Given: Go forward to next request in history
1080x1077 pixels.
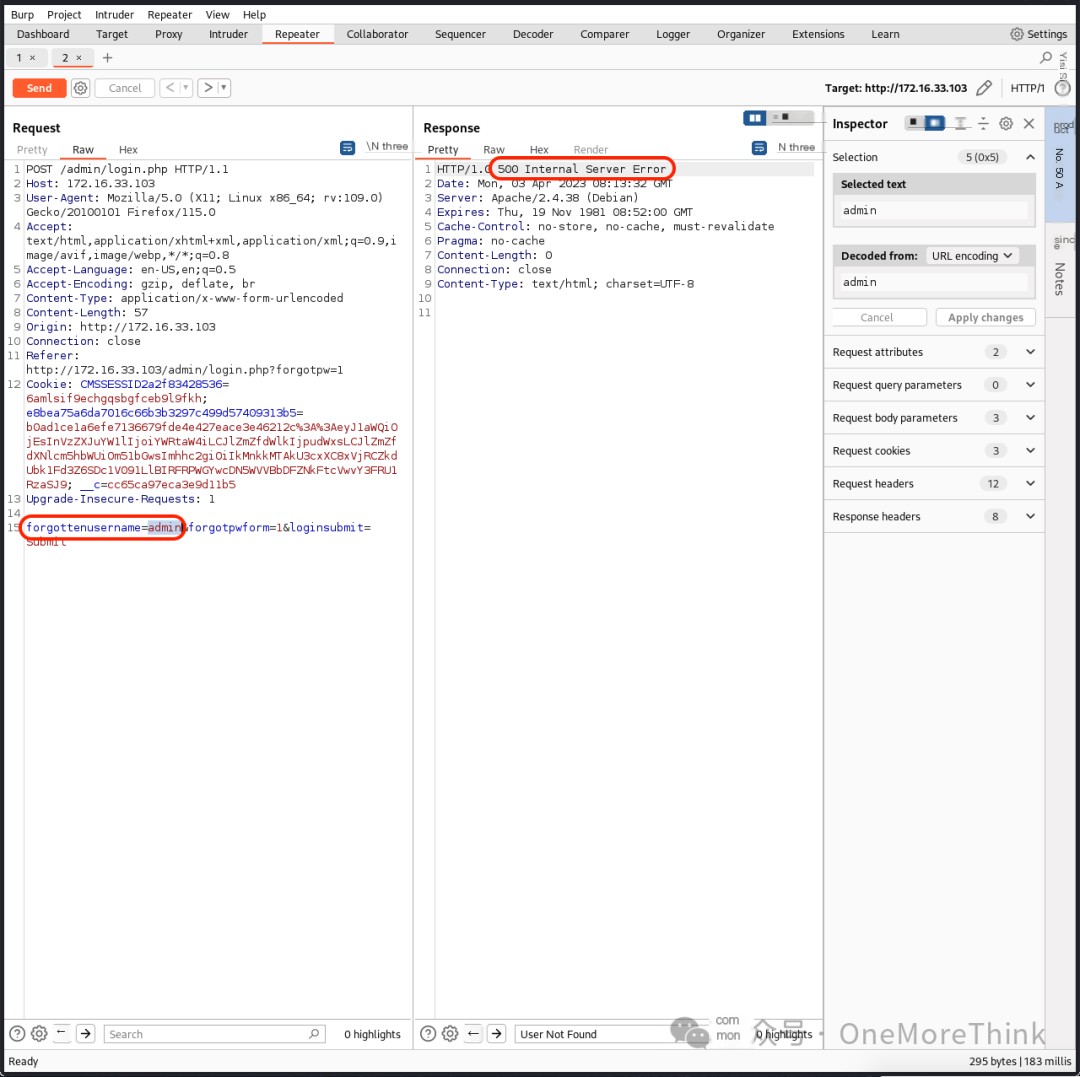Looking at the screenshot, I should click(x=208, y=88).
